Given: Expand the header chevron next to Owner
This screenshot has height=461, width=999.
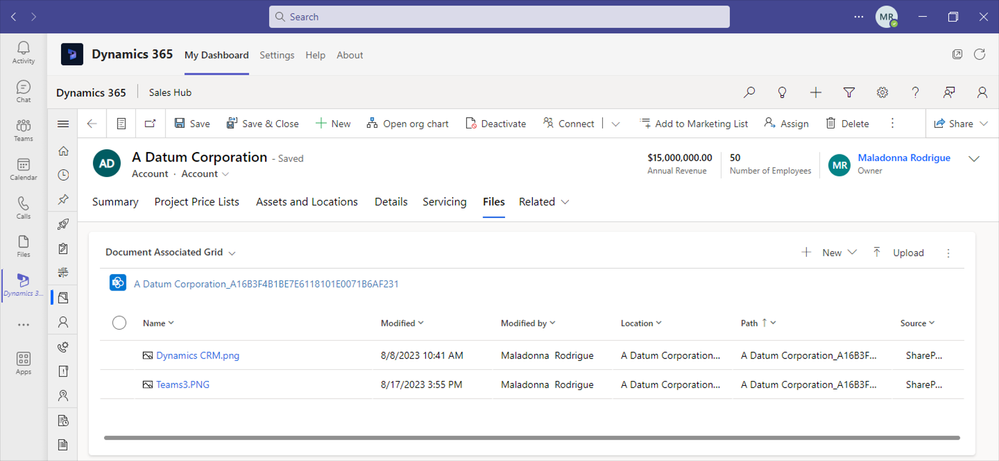Looking at the screenshot, I should pyautogui.click(x=974, y=159).
